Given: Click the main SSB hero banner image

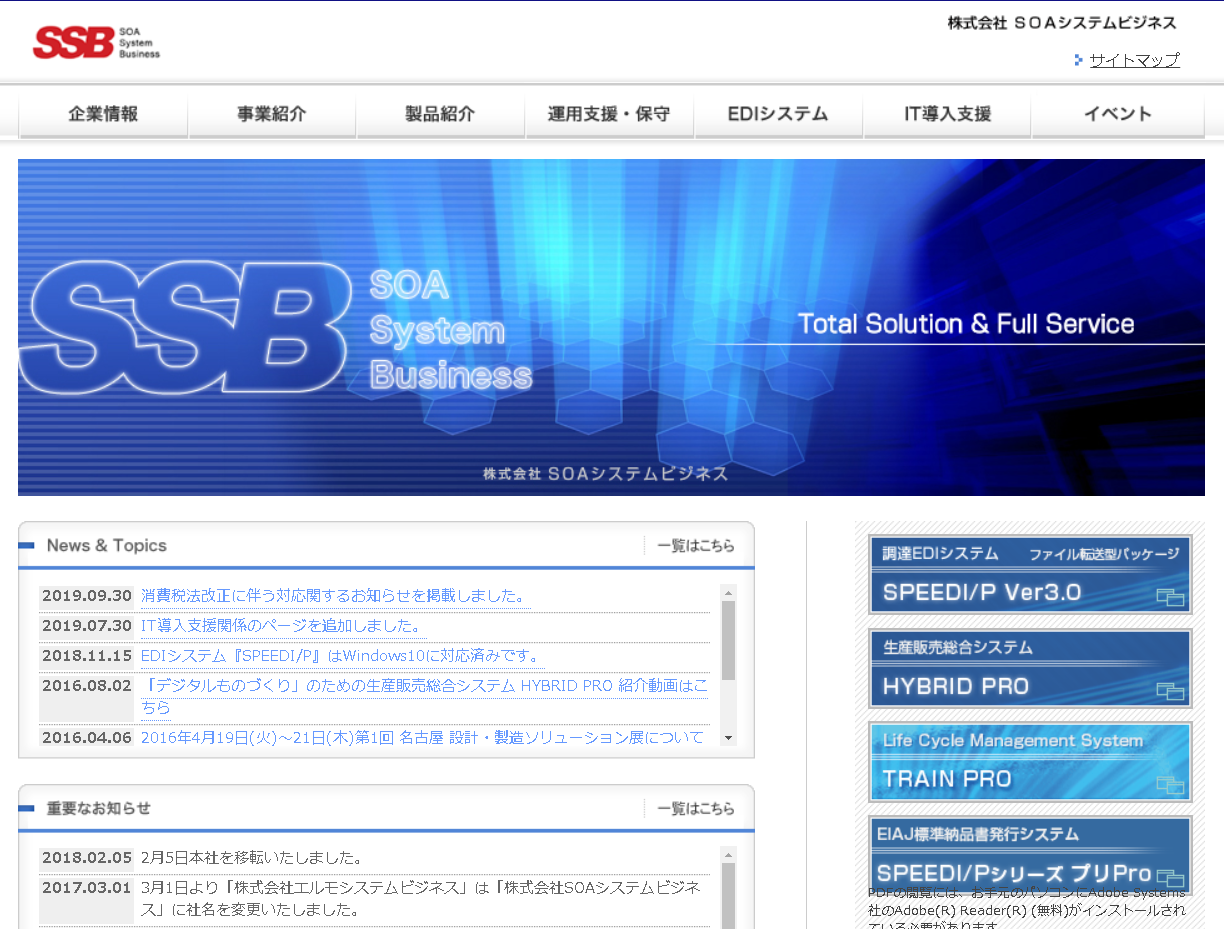Looking at the screenshot, I should point(611,326).
